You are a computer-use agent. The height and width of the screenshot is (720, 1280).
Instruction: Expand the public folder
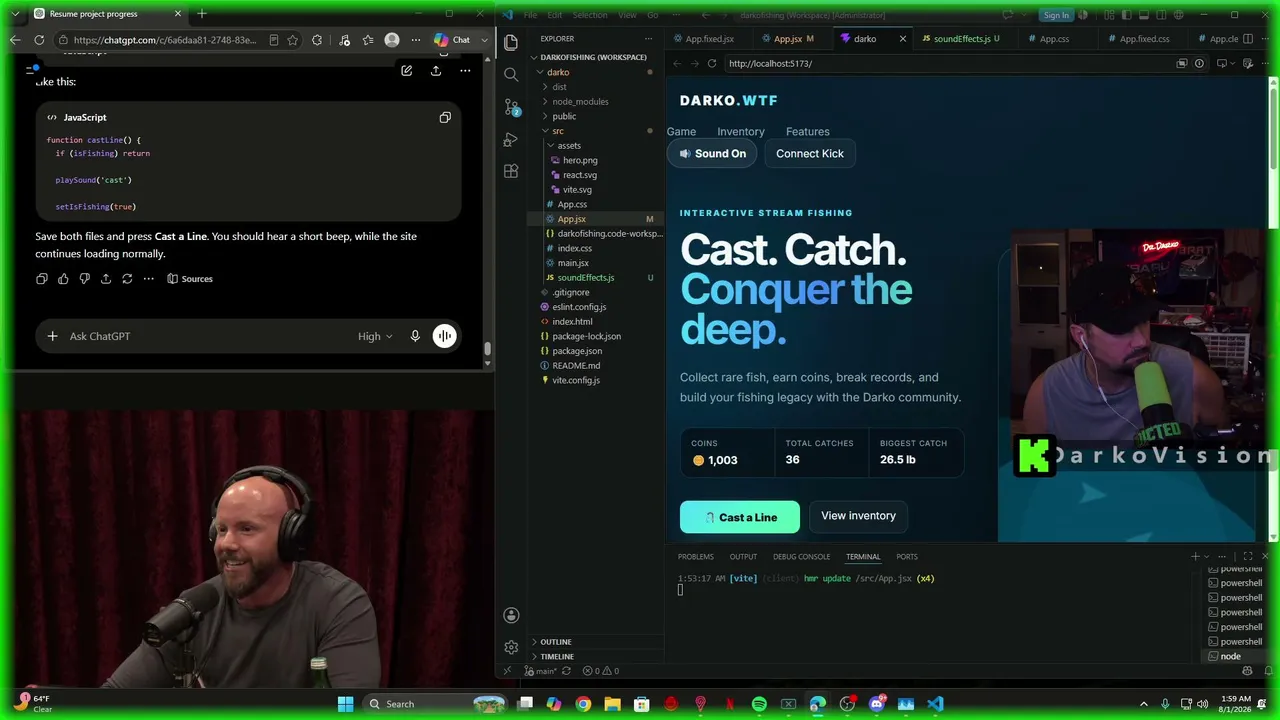(564, 116)
